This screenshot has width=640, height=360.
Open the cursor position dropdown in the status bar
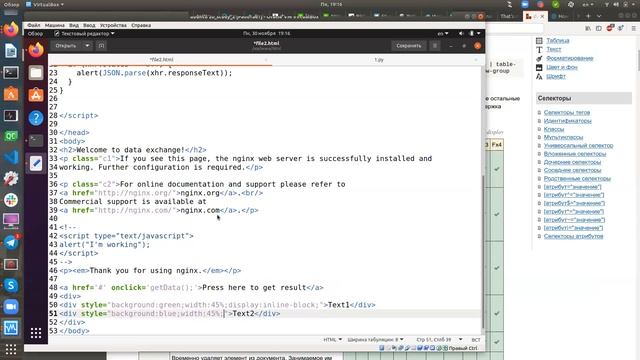pyautogui.click(x=439, y=340)
